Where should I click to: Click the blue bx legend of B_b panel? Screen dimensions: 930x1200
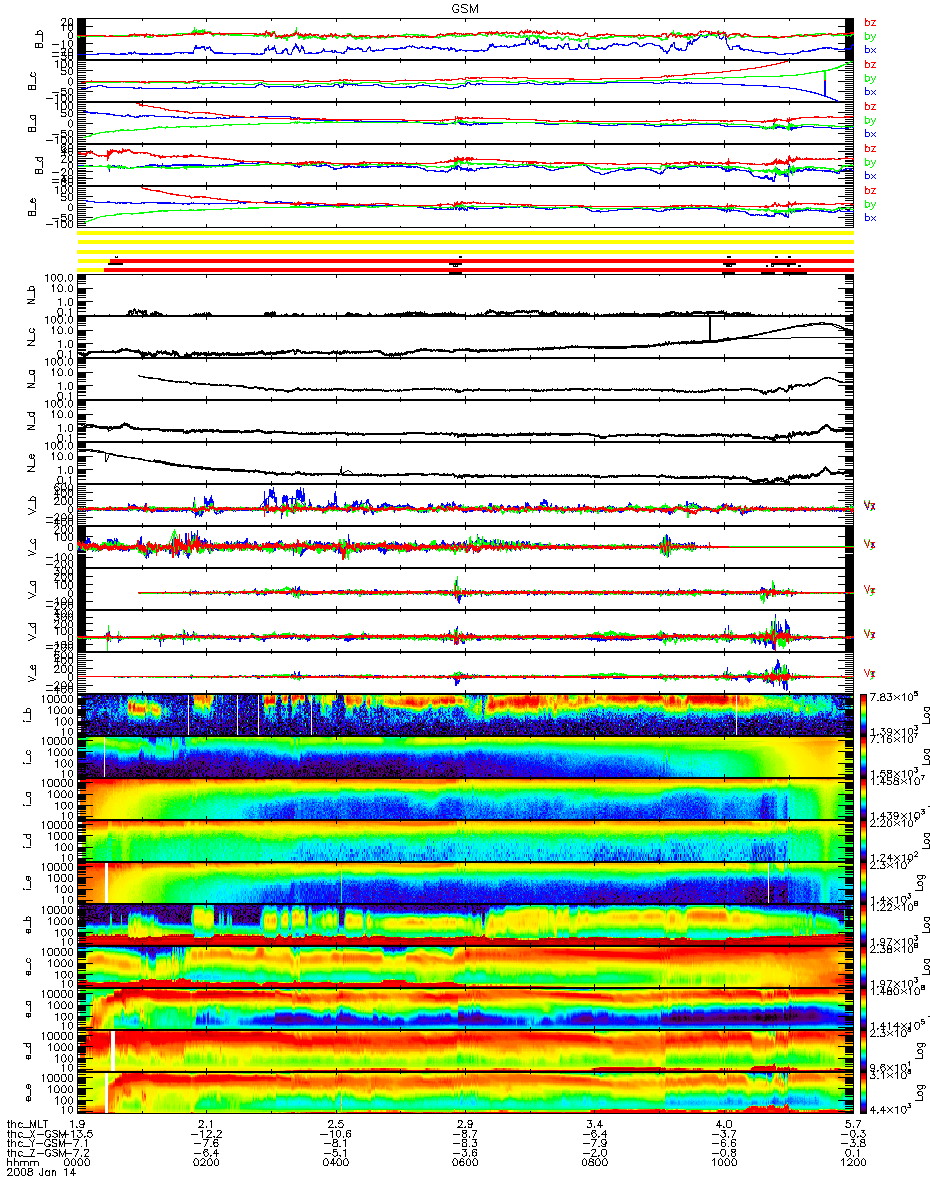click(x=869, y=49)
